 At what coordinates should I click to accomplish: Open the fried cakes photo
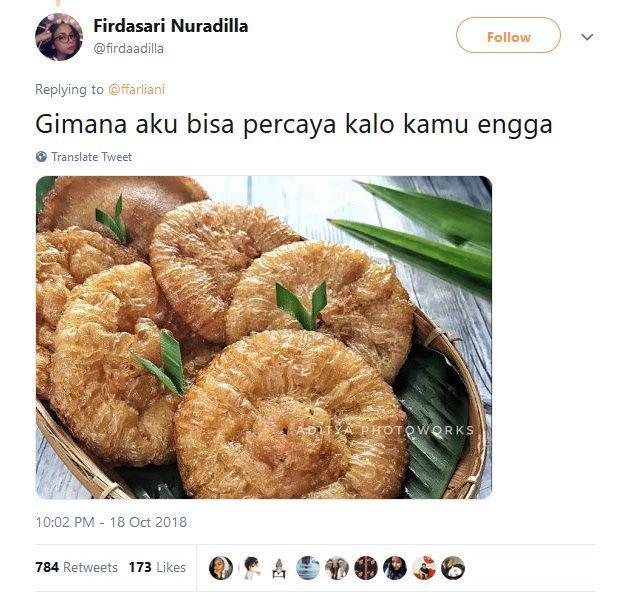point(264,337)
